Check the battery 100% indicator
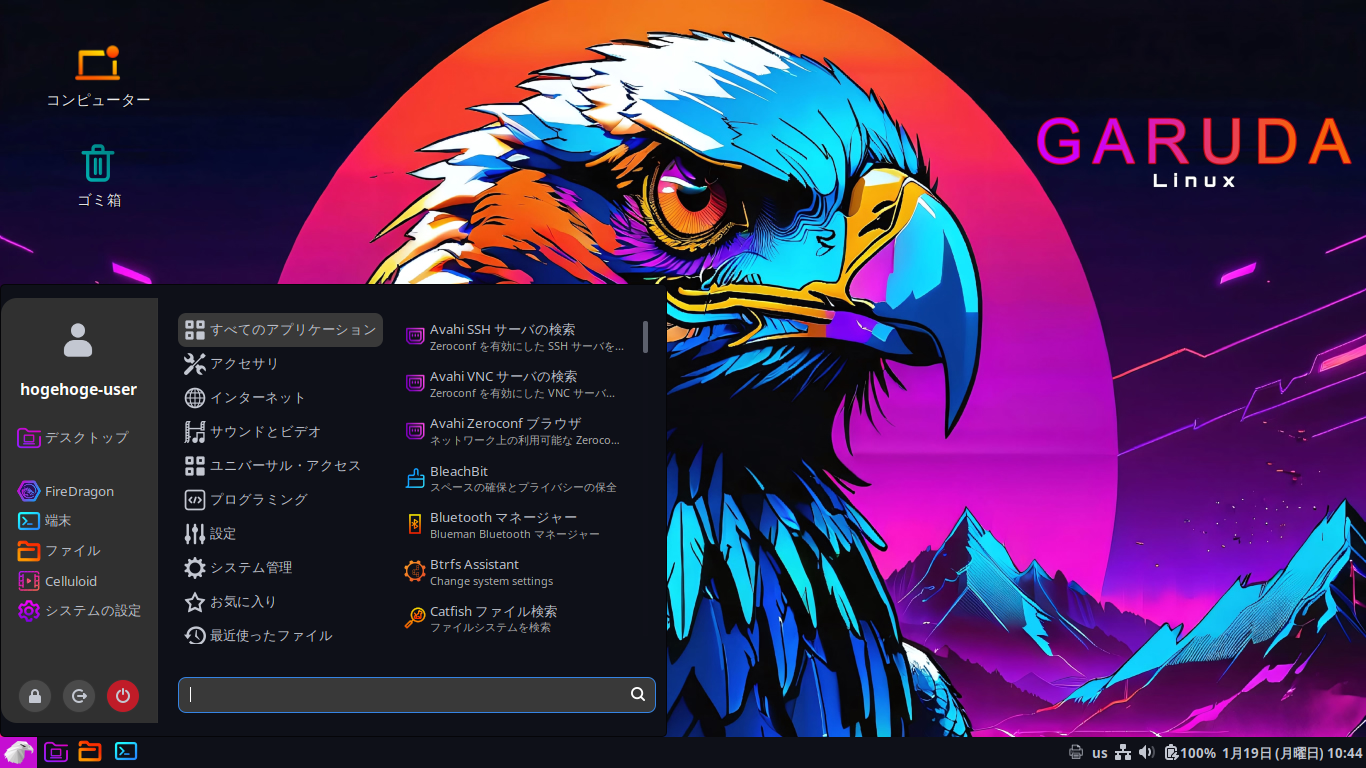The width and height of the screenshot is (1366, 768). point(1190,753)
